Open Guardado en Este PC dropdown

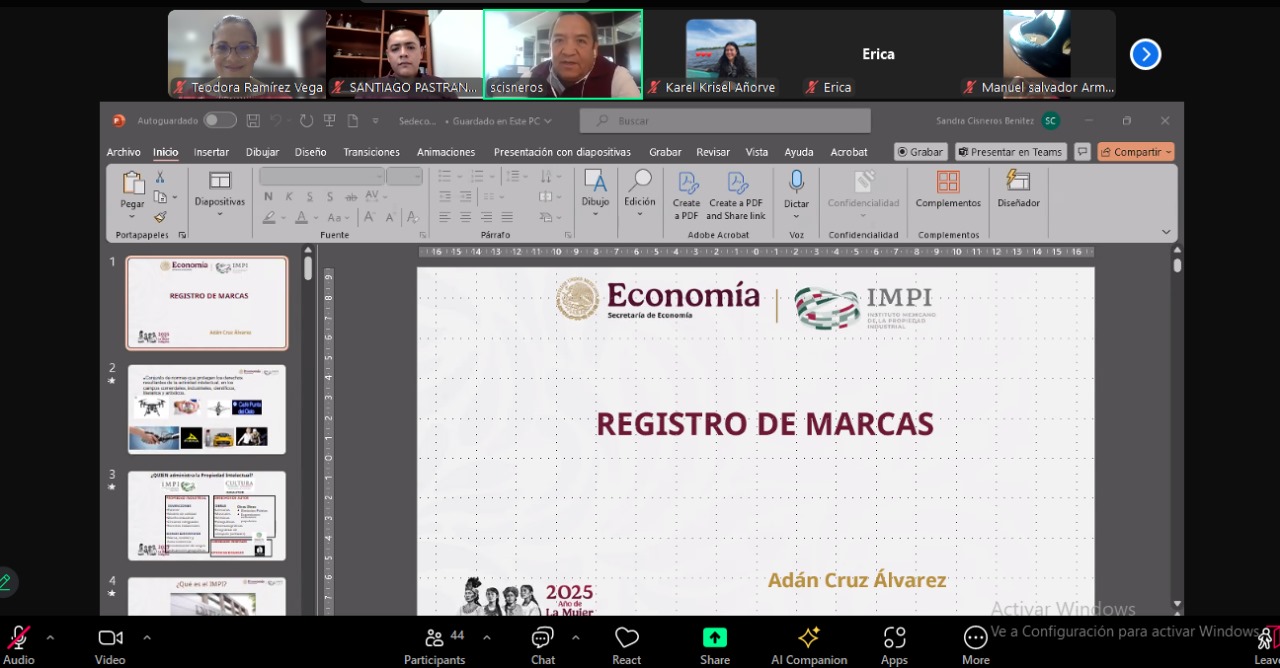point(502,121)
